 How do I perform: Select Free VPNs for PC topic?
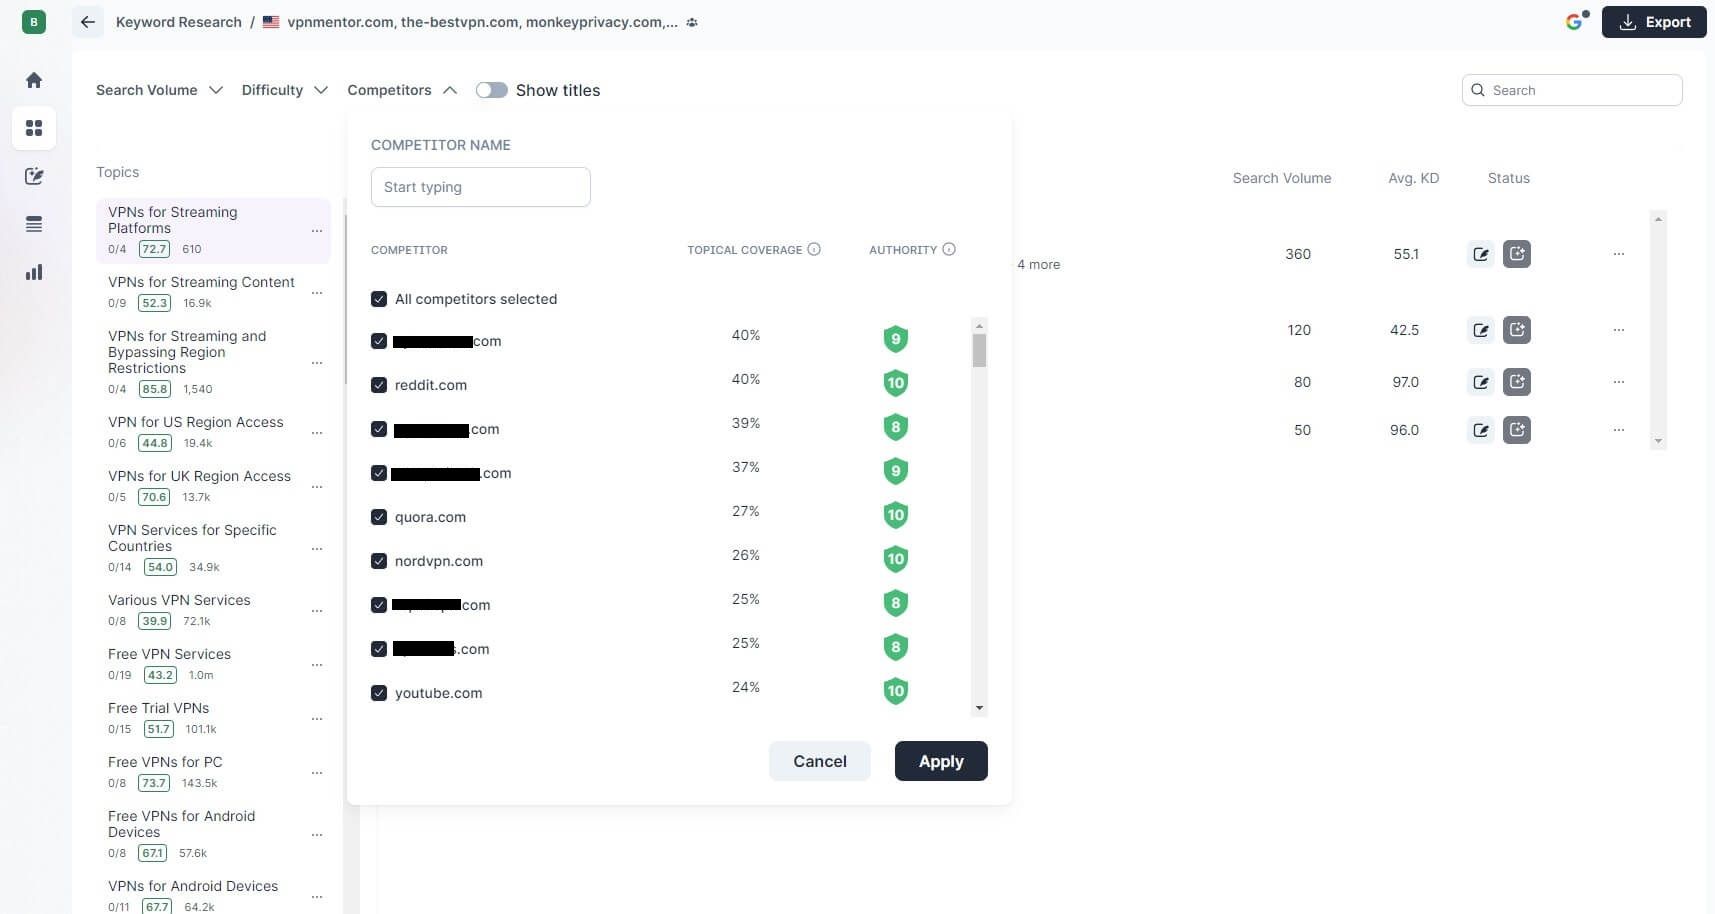tap(213, 772)
